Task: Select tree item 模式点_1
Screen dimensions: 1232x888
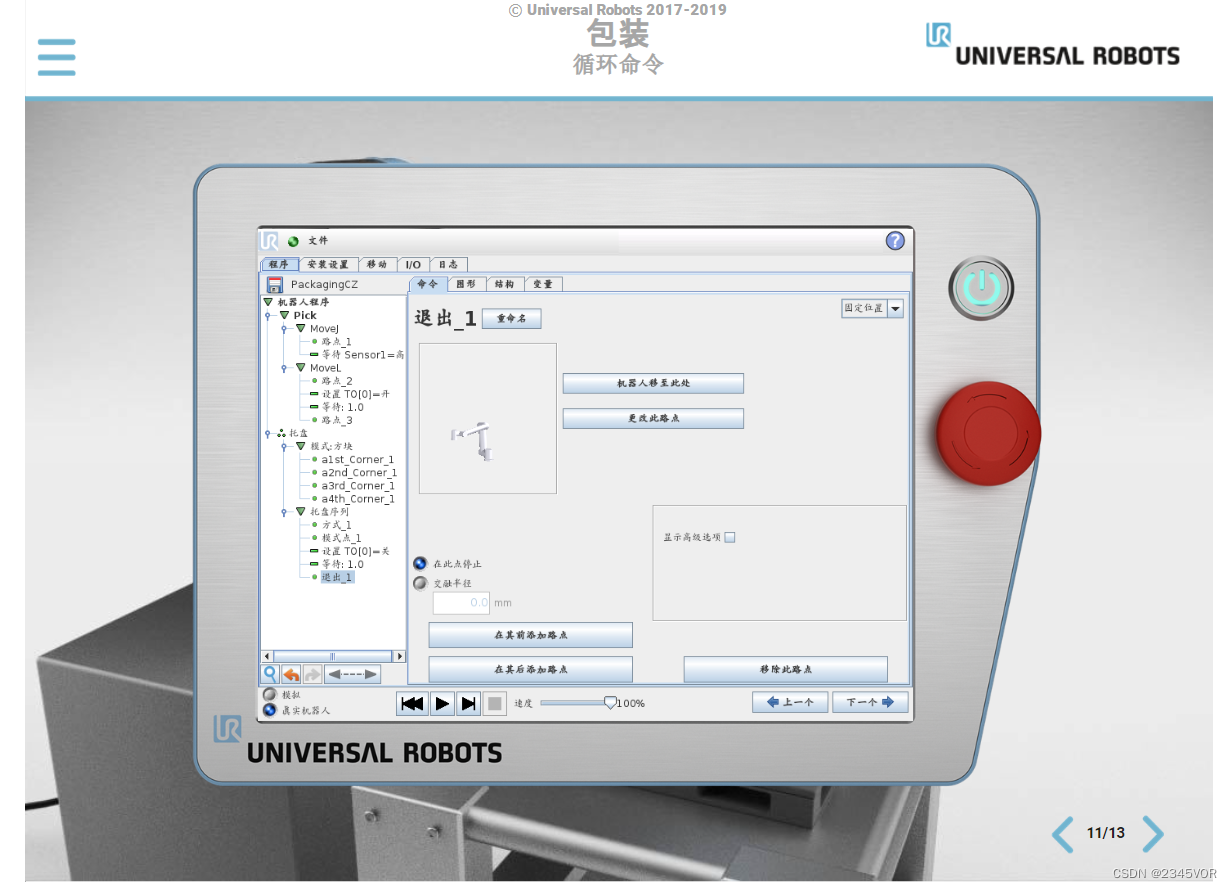Action: [x=341, y=538]
